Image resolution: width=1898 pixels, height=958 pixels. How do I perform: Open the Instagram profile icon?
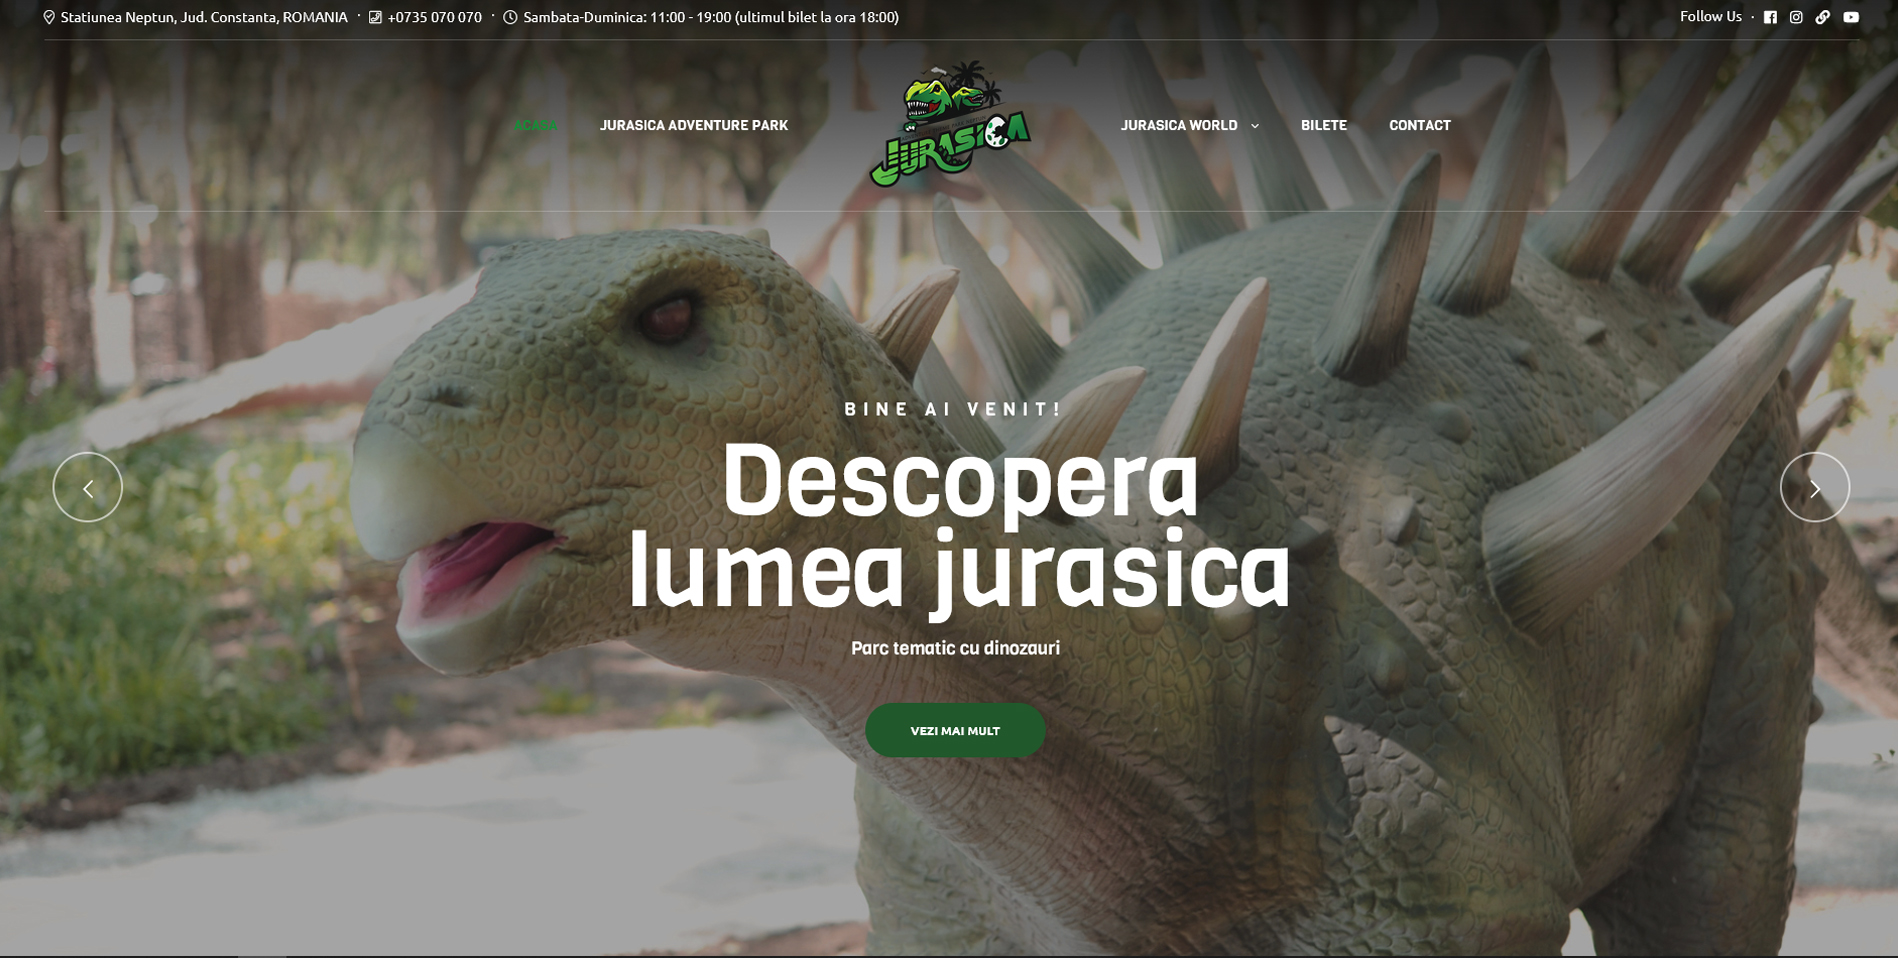(x=1796, y=17)
